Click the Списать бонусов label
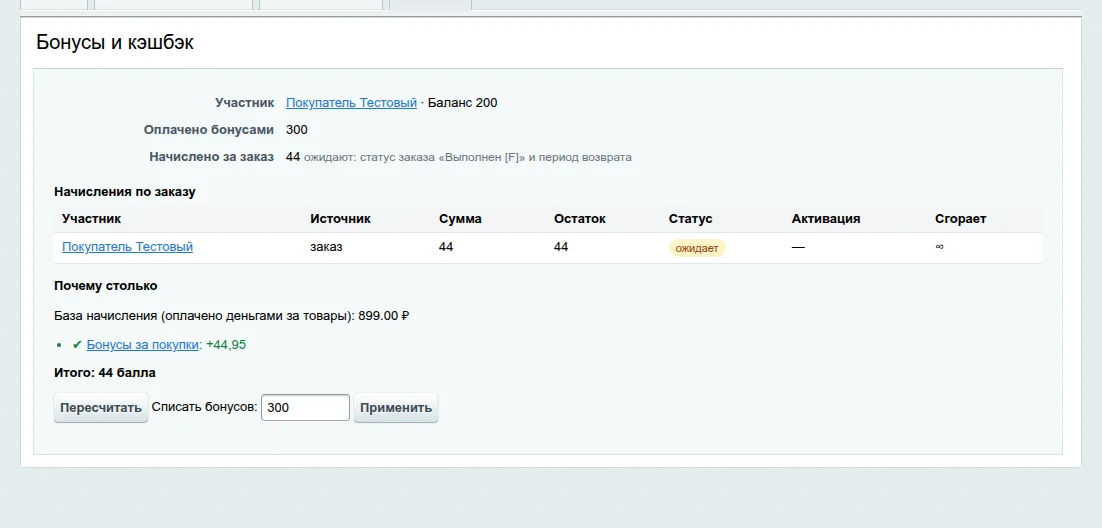Image resolution: width=1102 pixels, height=528 pixels. (x=205, y=407)
